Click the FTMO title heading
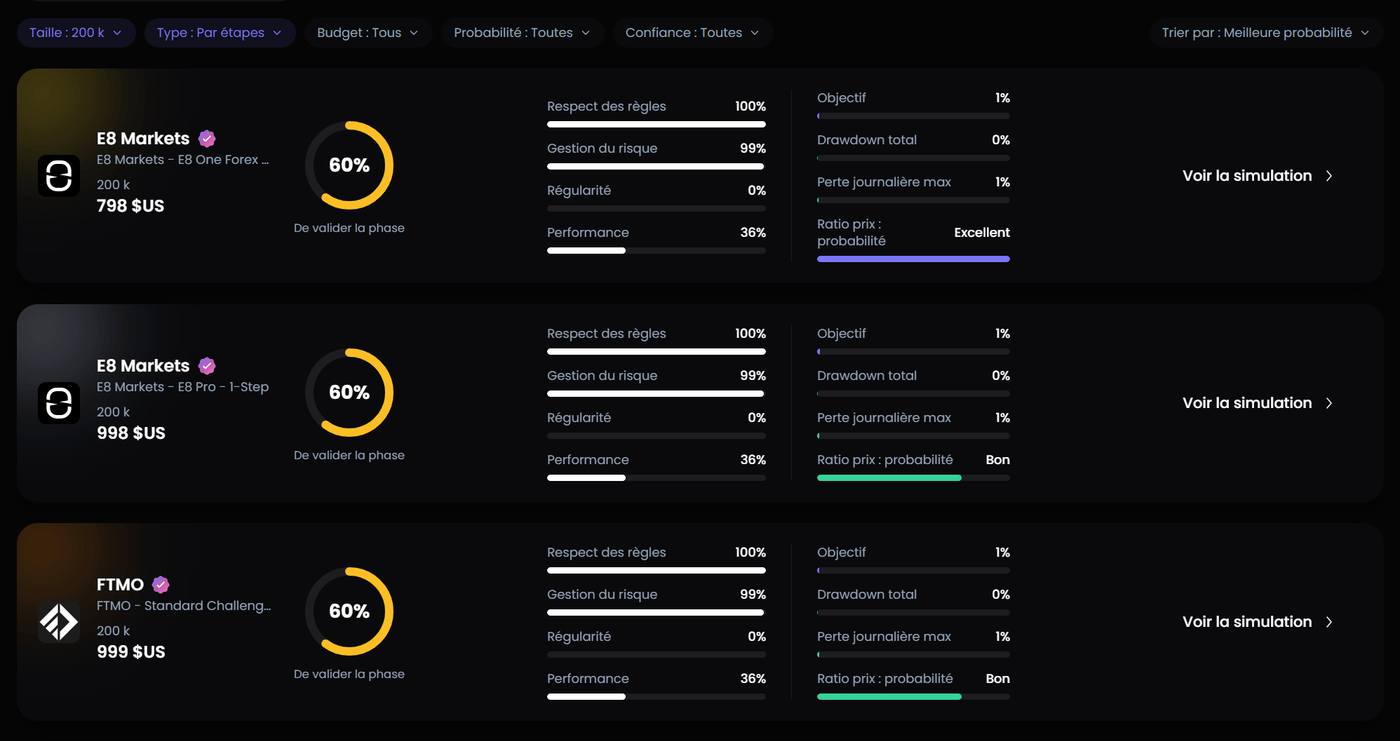This screenshot has width=1400, height=741. click(120, 584)
